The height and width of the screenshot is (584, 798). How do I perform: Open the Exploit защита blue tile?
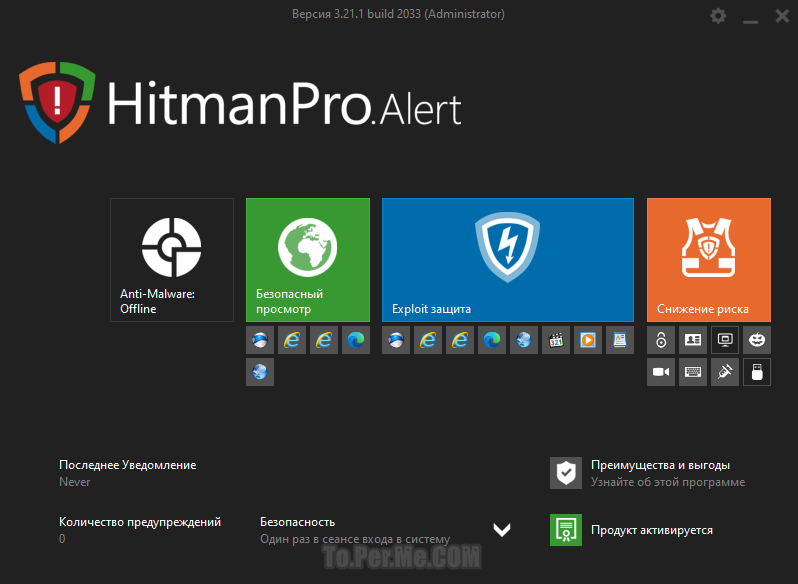pyautogui.click(x=508, y=260)
